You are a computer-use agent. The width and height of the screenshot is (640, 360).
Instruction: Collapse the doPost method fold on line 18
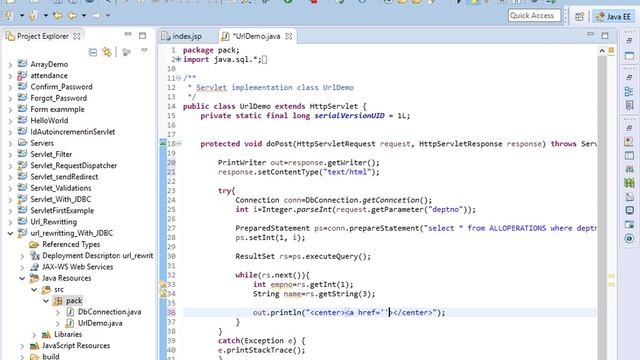pos(179,144)
